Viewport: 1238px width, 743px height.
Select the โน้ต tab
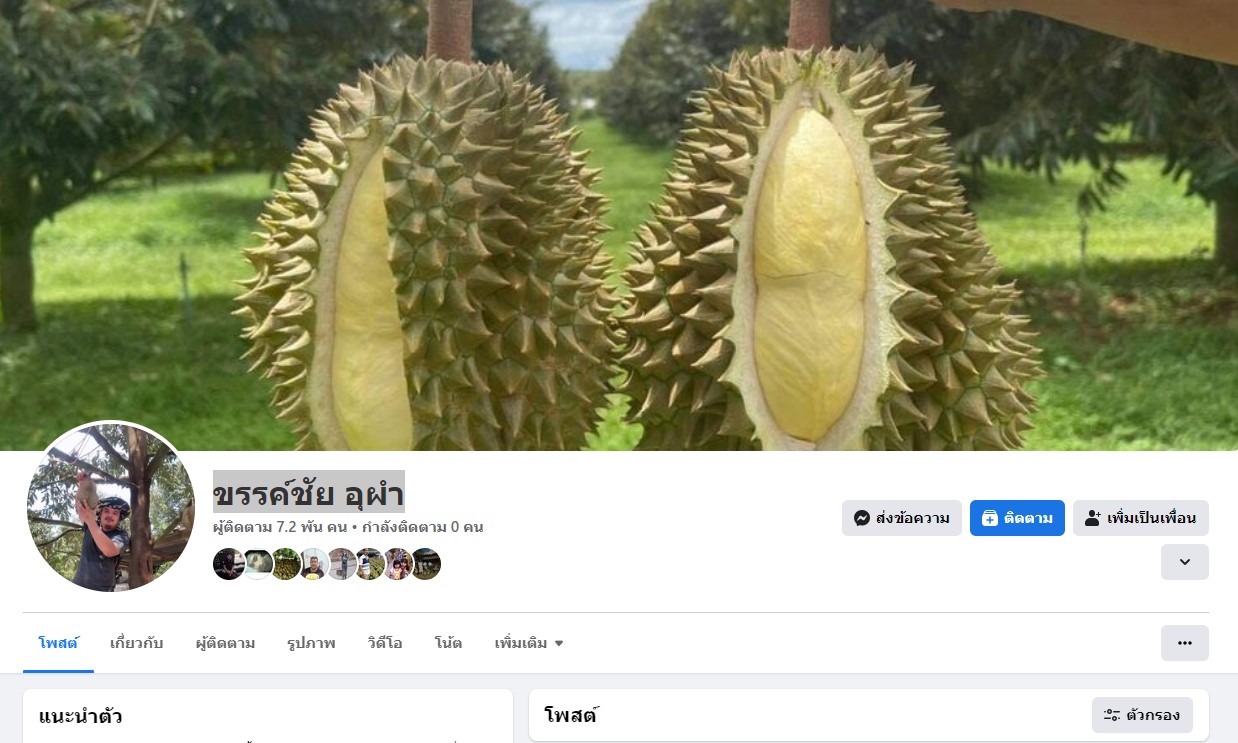pos(448,643)
